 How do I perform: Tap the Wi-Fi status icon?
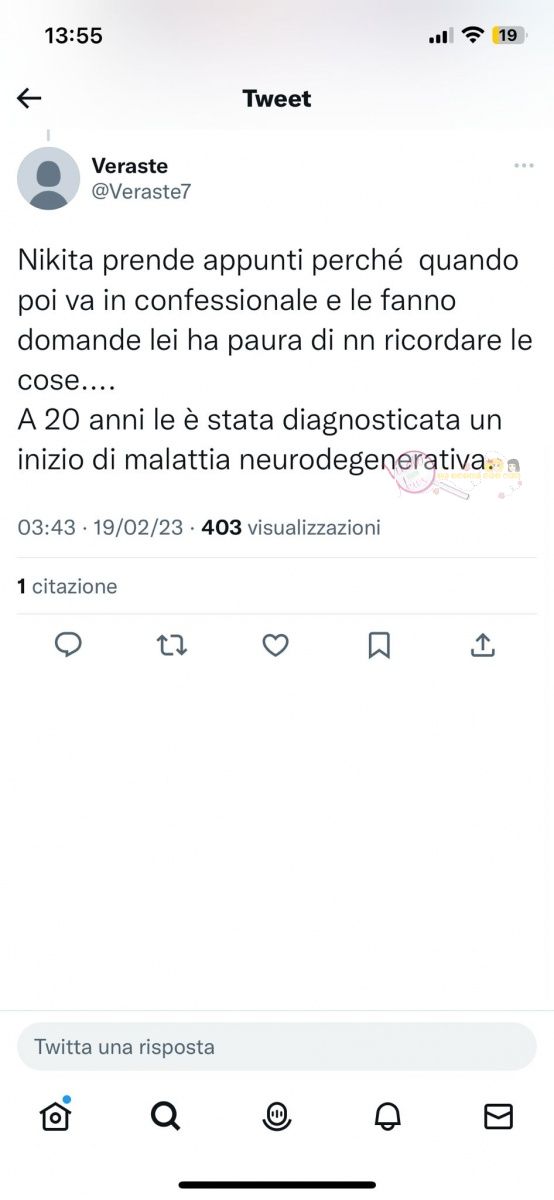point(472,35)
